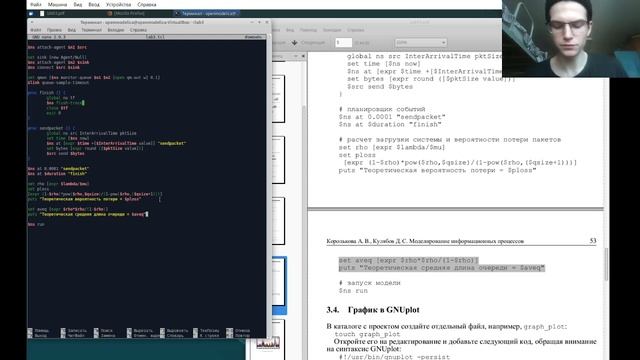
Task: Click the nano Выровнять shortcut at the bottom
Action: click(174, 331)
